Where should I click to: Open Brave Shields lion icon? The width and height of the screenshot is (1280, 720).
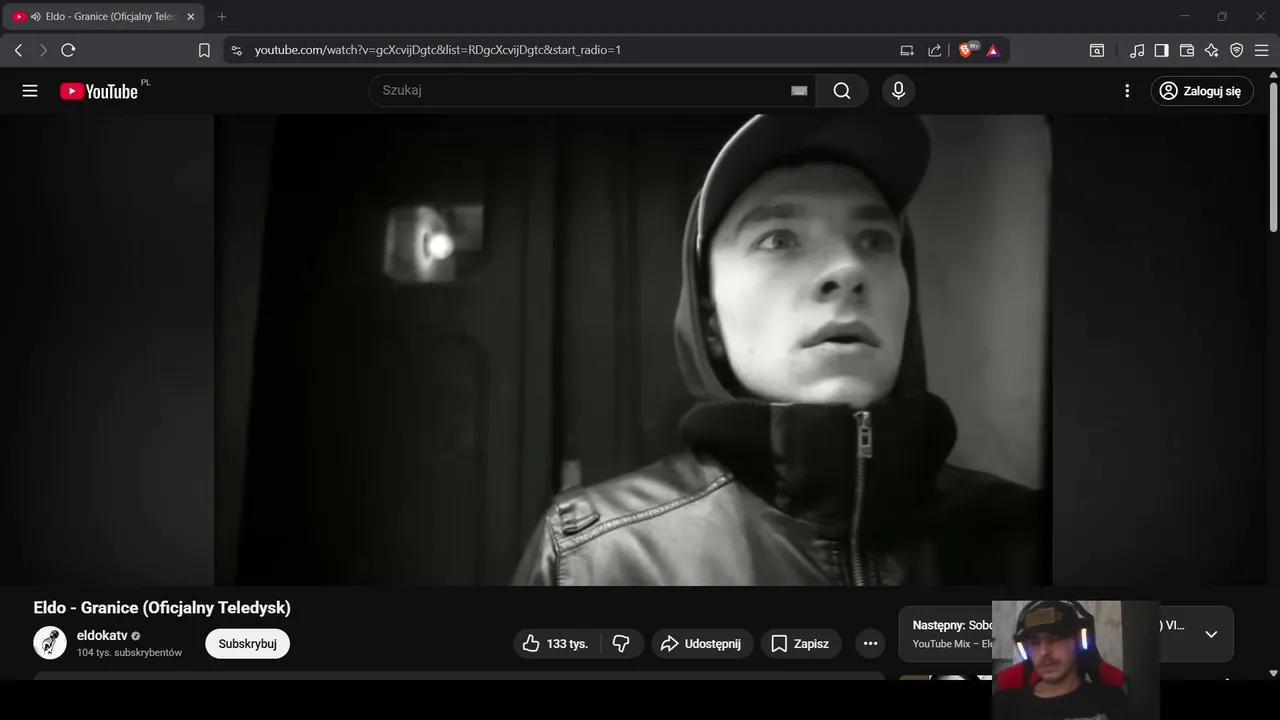pyautogui.click(x=967, y=50)
